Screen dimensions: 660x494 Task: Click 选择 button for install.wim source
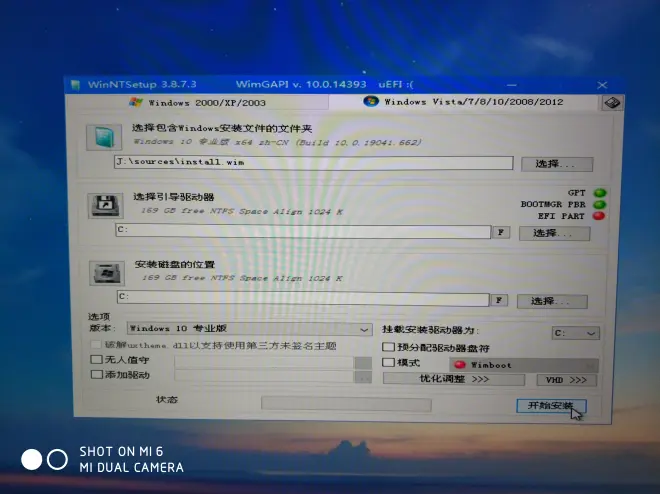[x=557, y=164]
